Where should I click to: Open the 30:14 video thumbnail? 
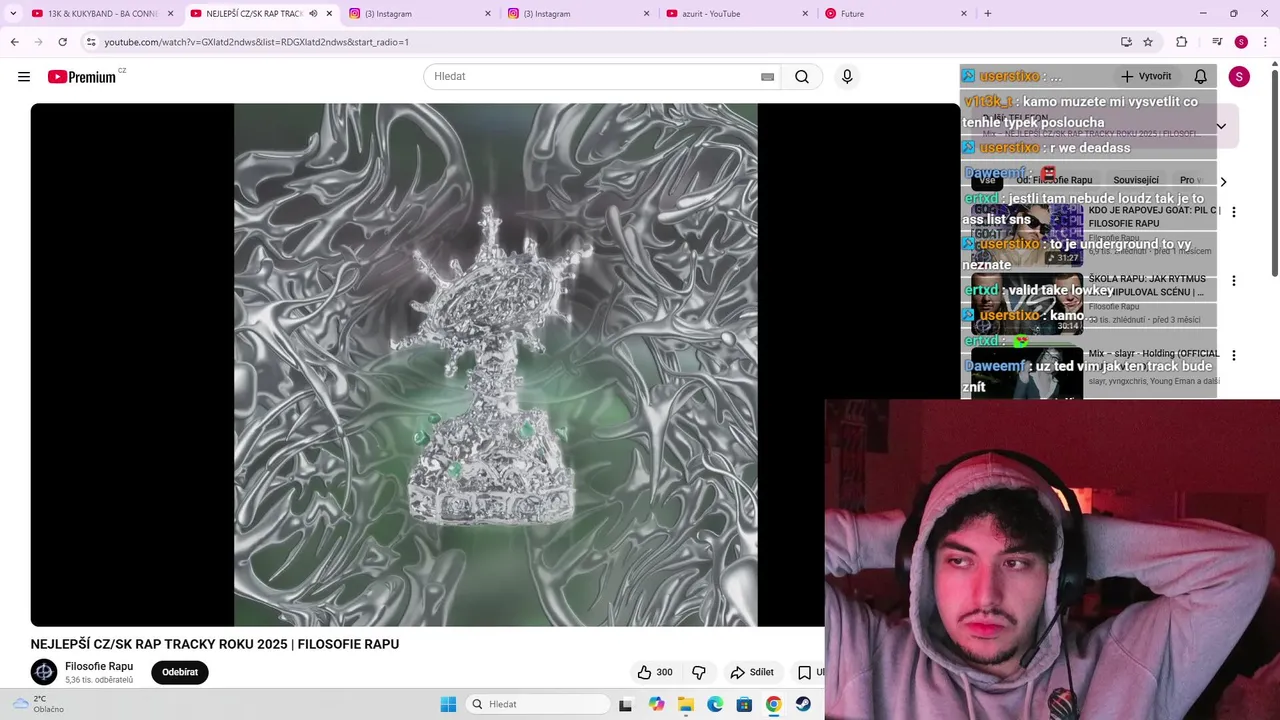1027,304
